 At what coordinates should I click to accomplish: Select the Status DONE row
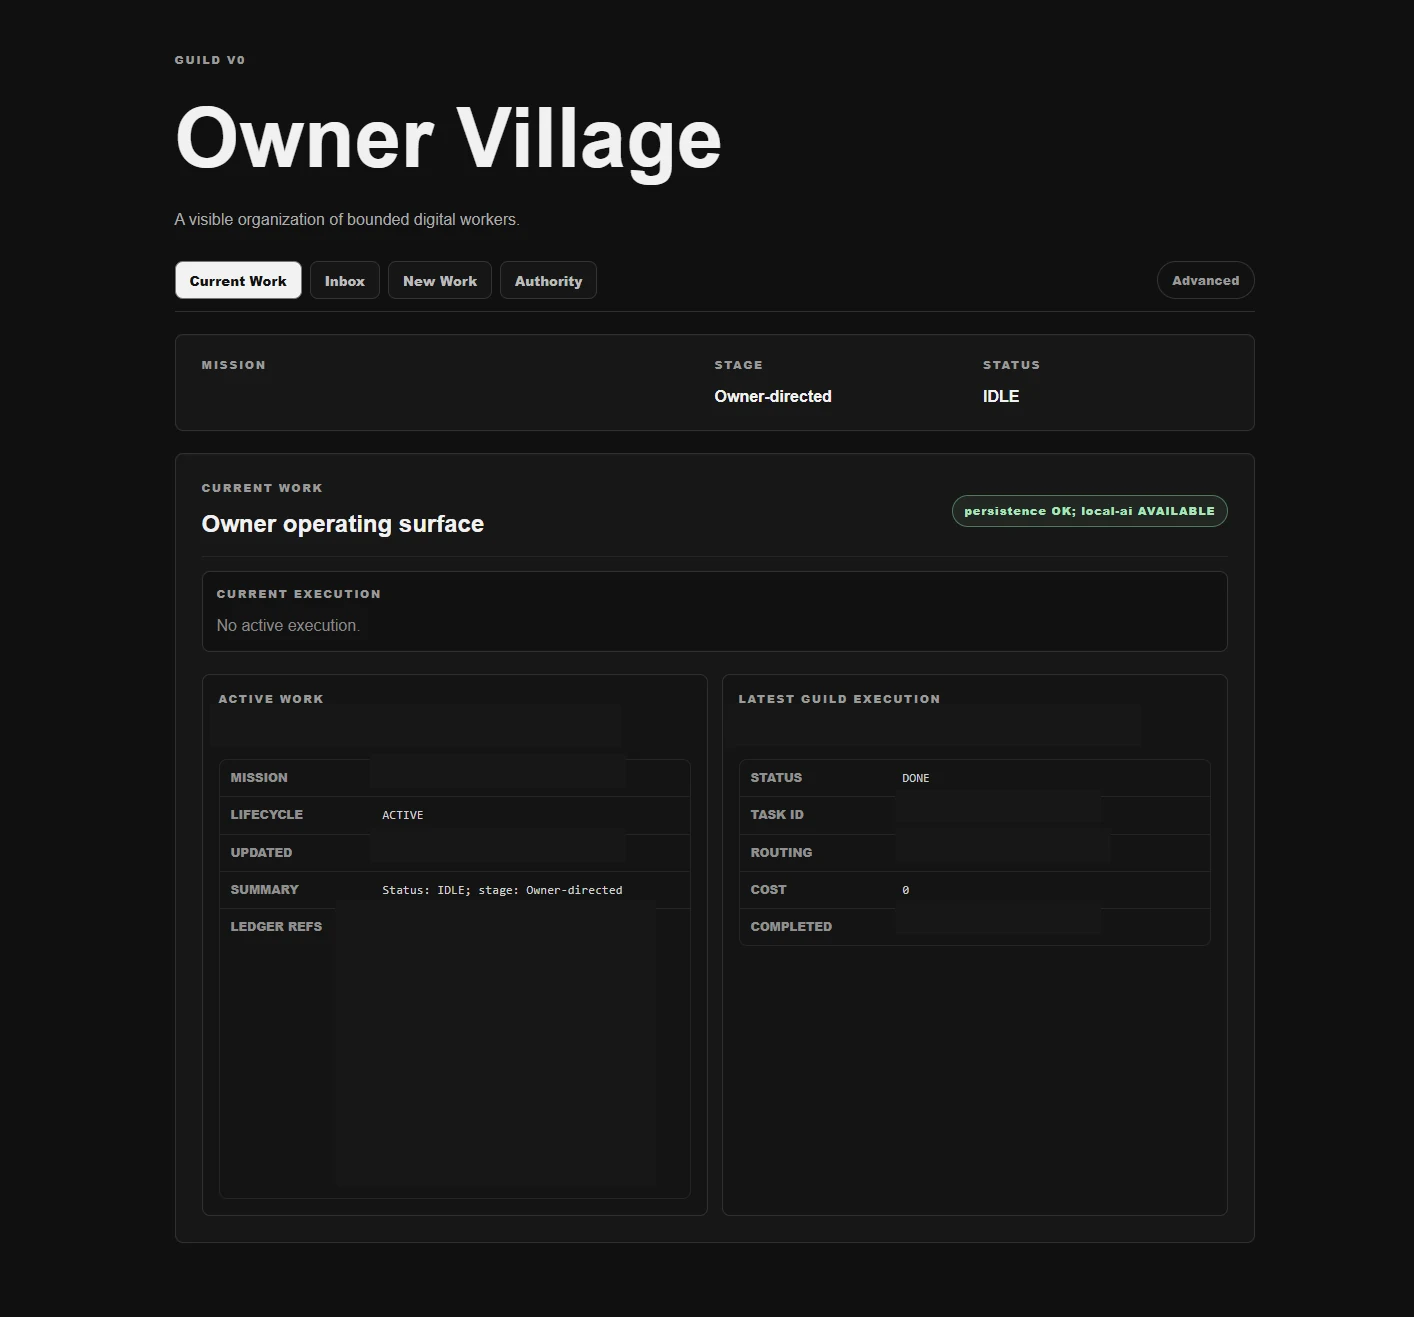[975, 778]
